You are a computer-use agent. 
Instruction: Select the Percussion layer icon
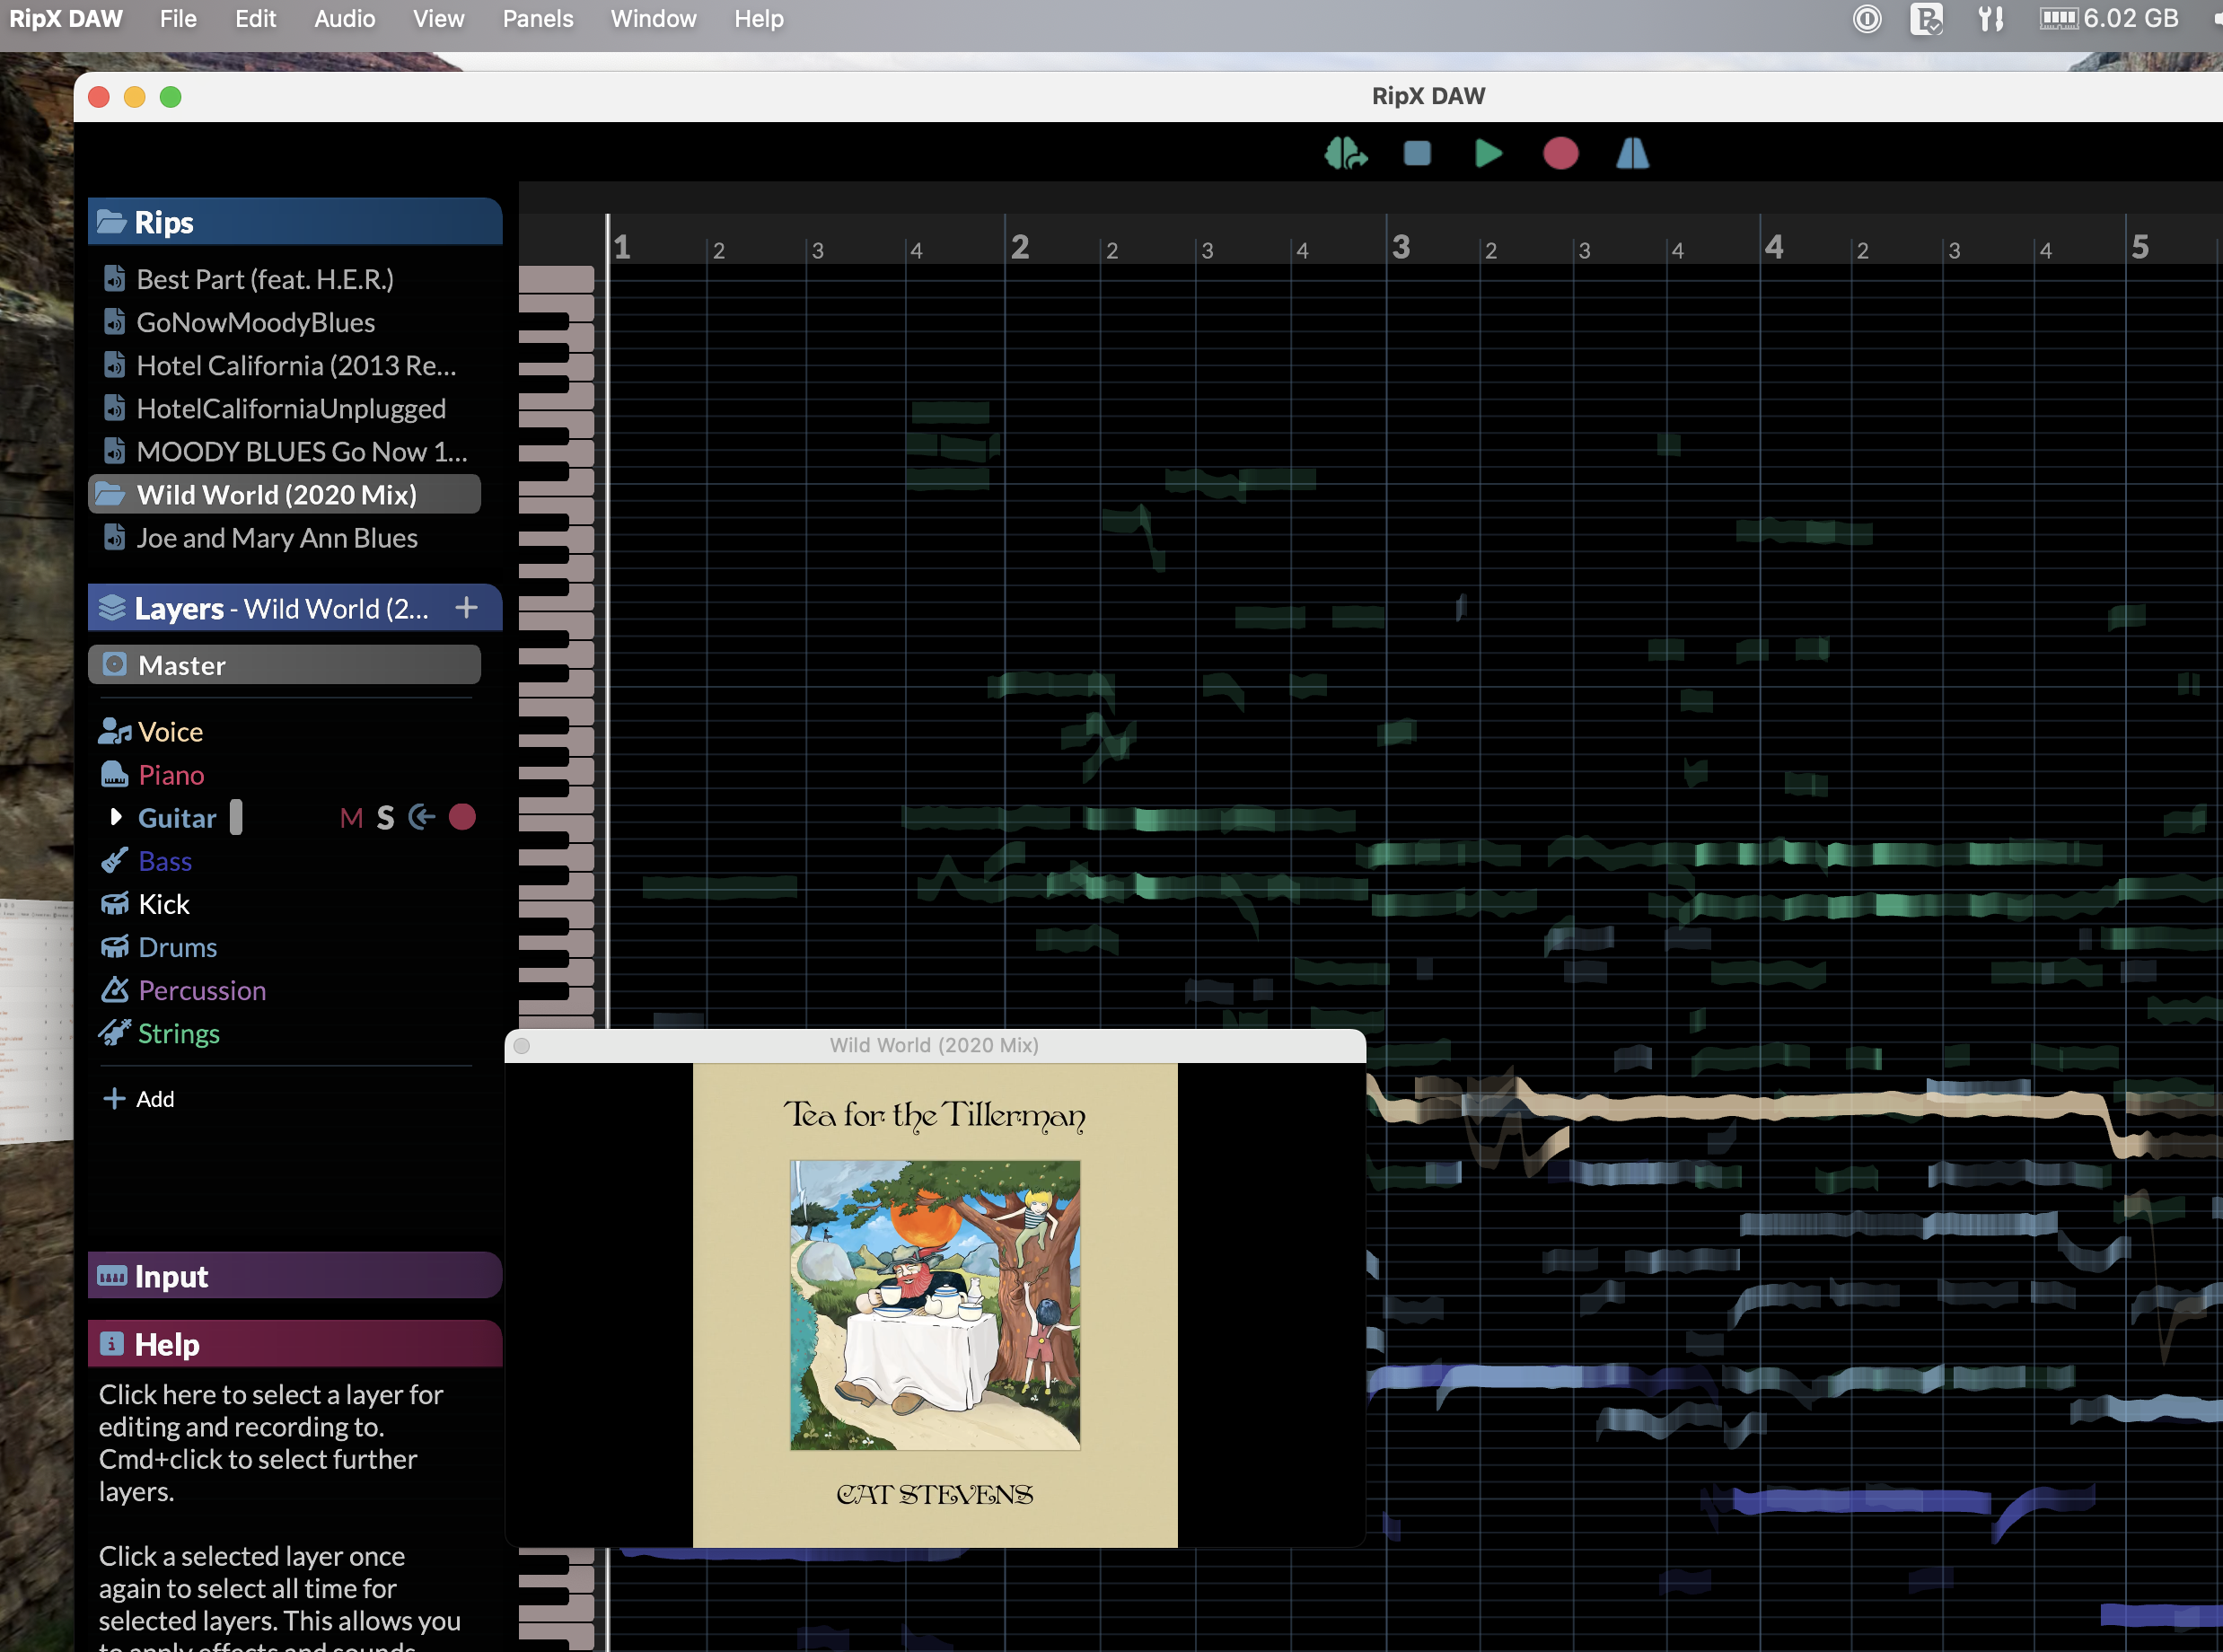click(x=115, y=989)
